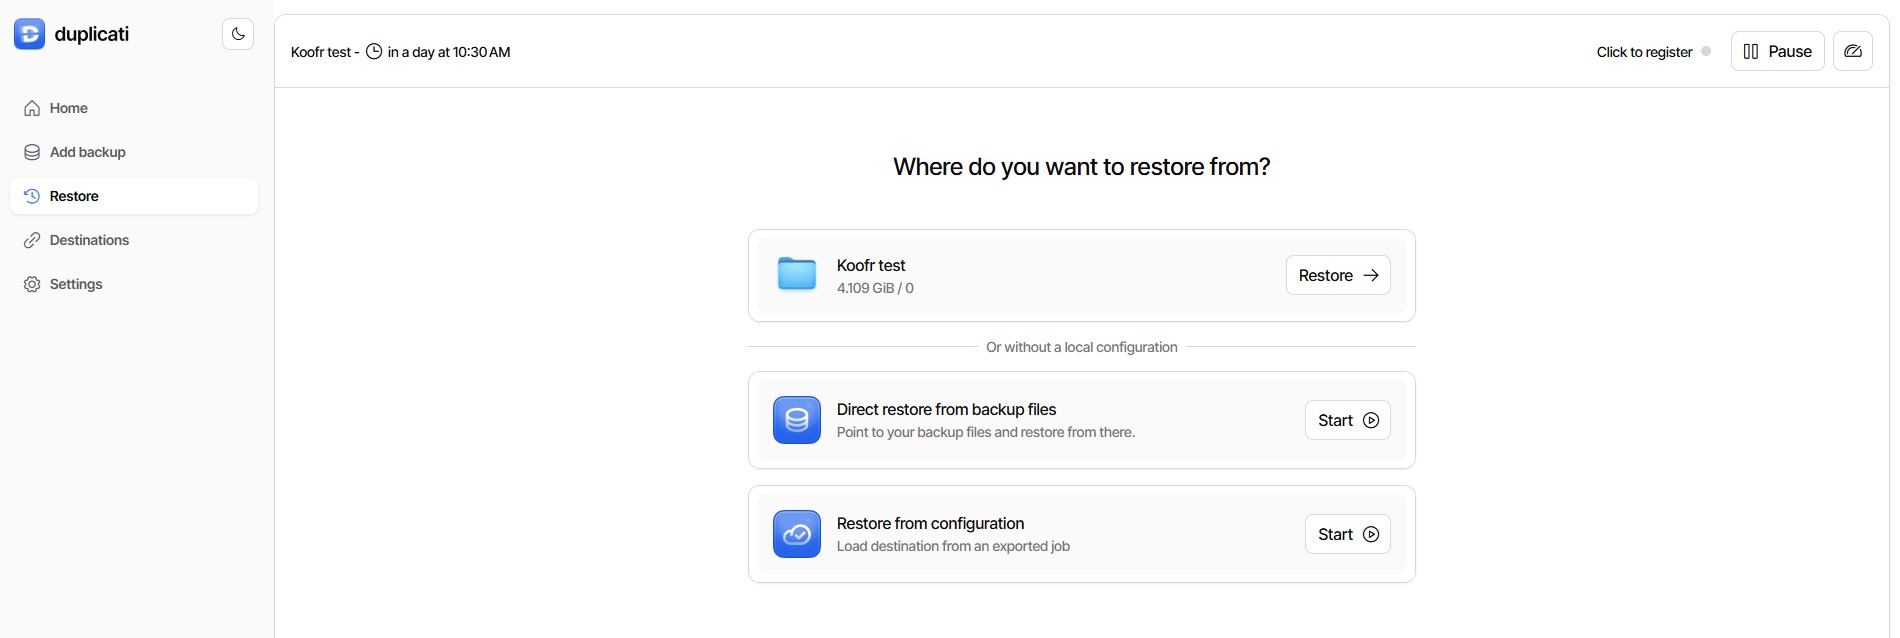Toggle dark mode with the moon icon
The height and width of the screenshot is (638, 1900).
(238, 34)
